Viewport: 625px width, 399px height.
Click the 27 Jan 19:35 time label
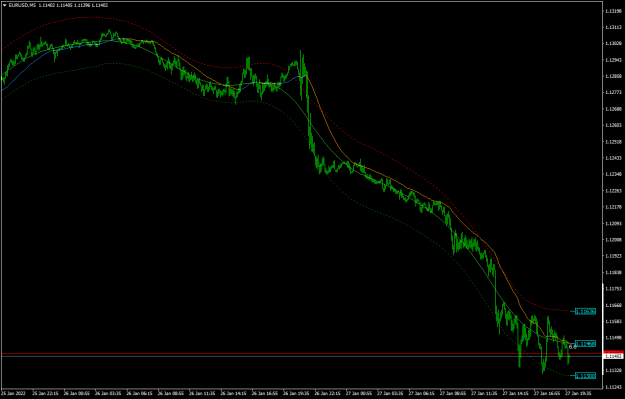(x=578, y=393)
